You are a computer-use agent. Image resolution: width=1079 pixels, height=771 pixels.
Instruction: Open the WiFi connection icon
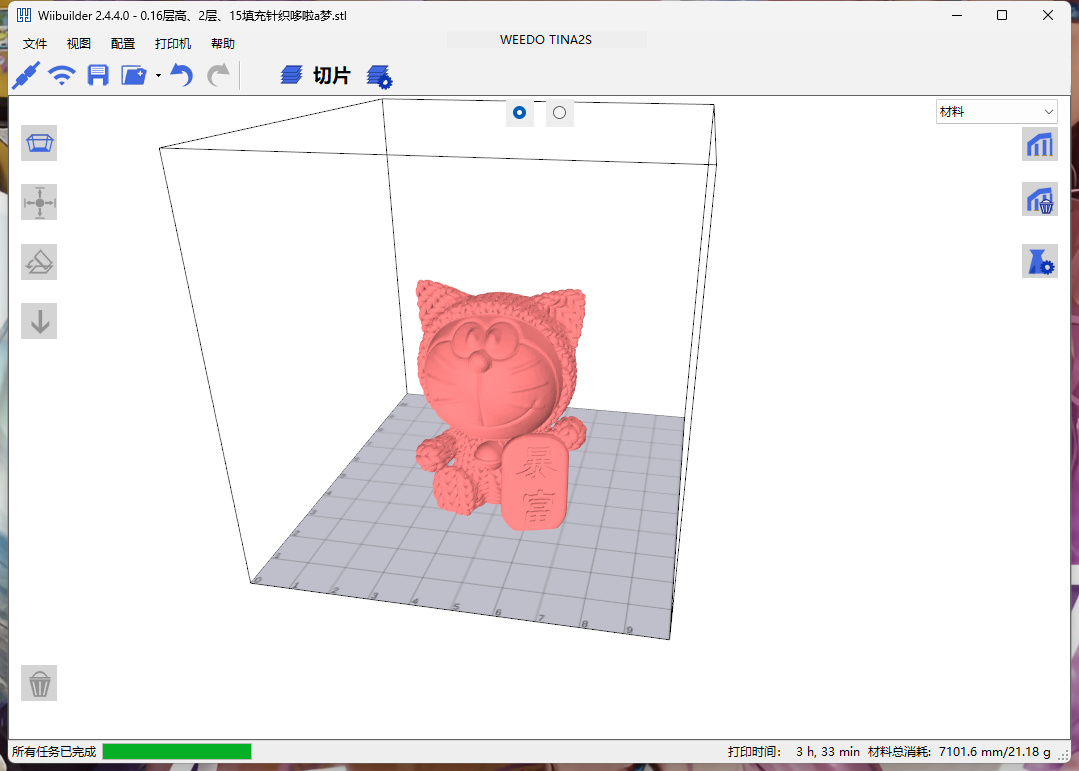[62, 75]
